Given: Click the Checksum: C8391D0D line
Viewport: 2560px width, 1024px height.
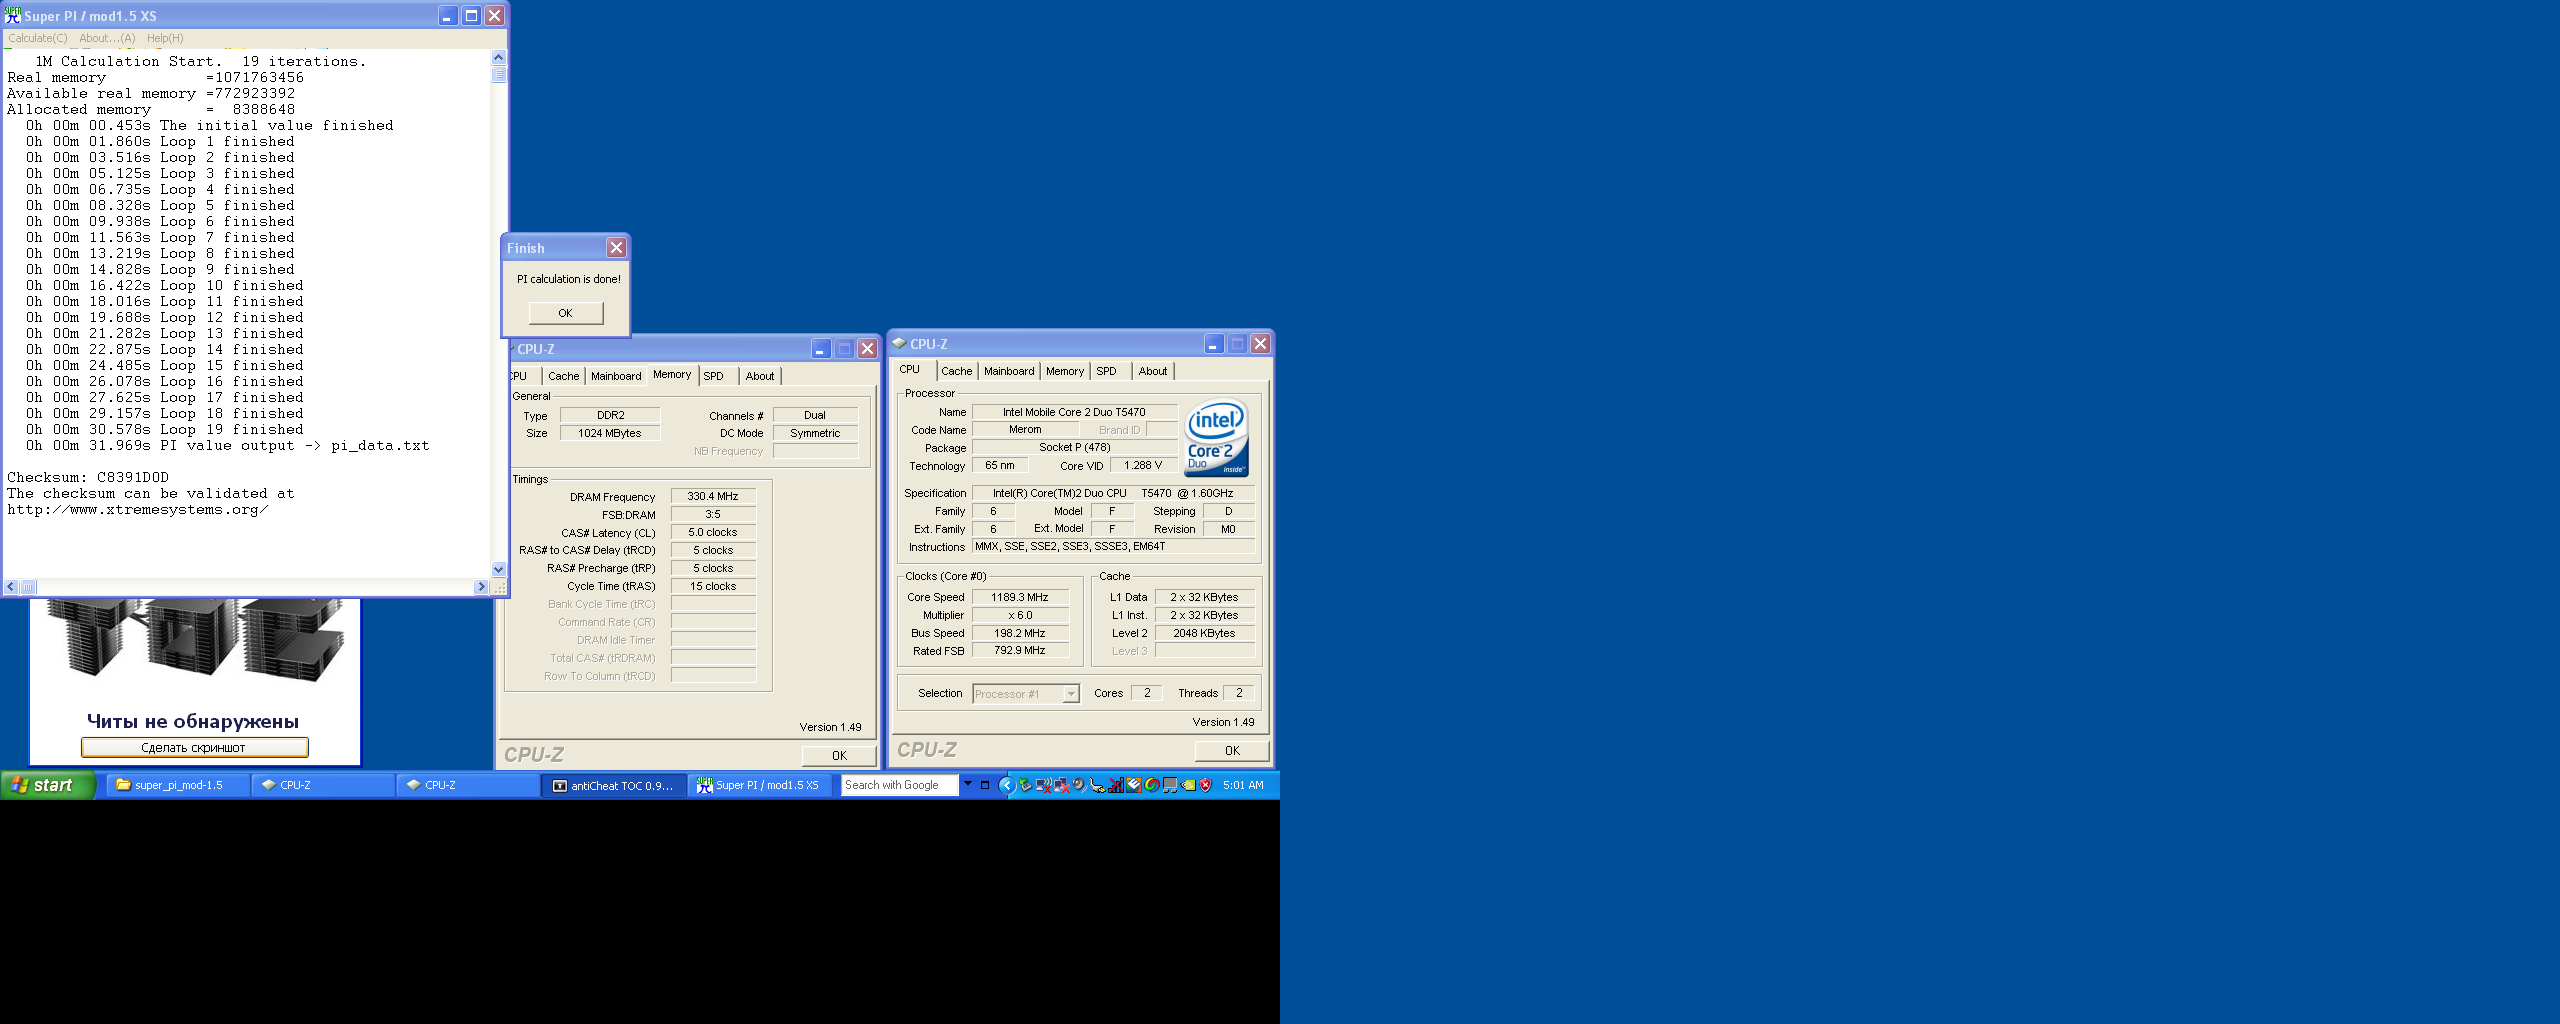Looking at the screenshot, I should pos(88,478).
